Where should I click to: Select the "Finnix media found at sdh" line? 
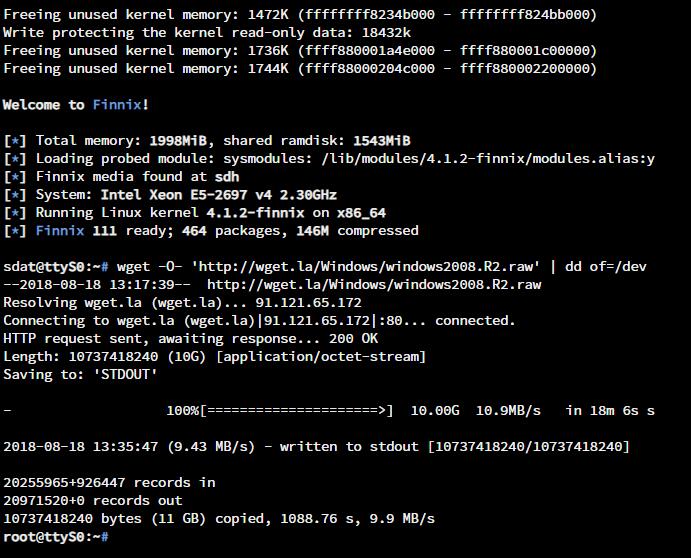121,177
